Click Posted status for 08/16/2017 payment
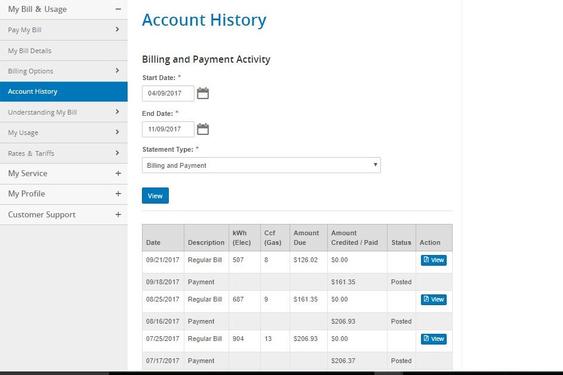Viewport: 563px width, 375px height. (x=401, y=321)
